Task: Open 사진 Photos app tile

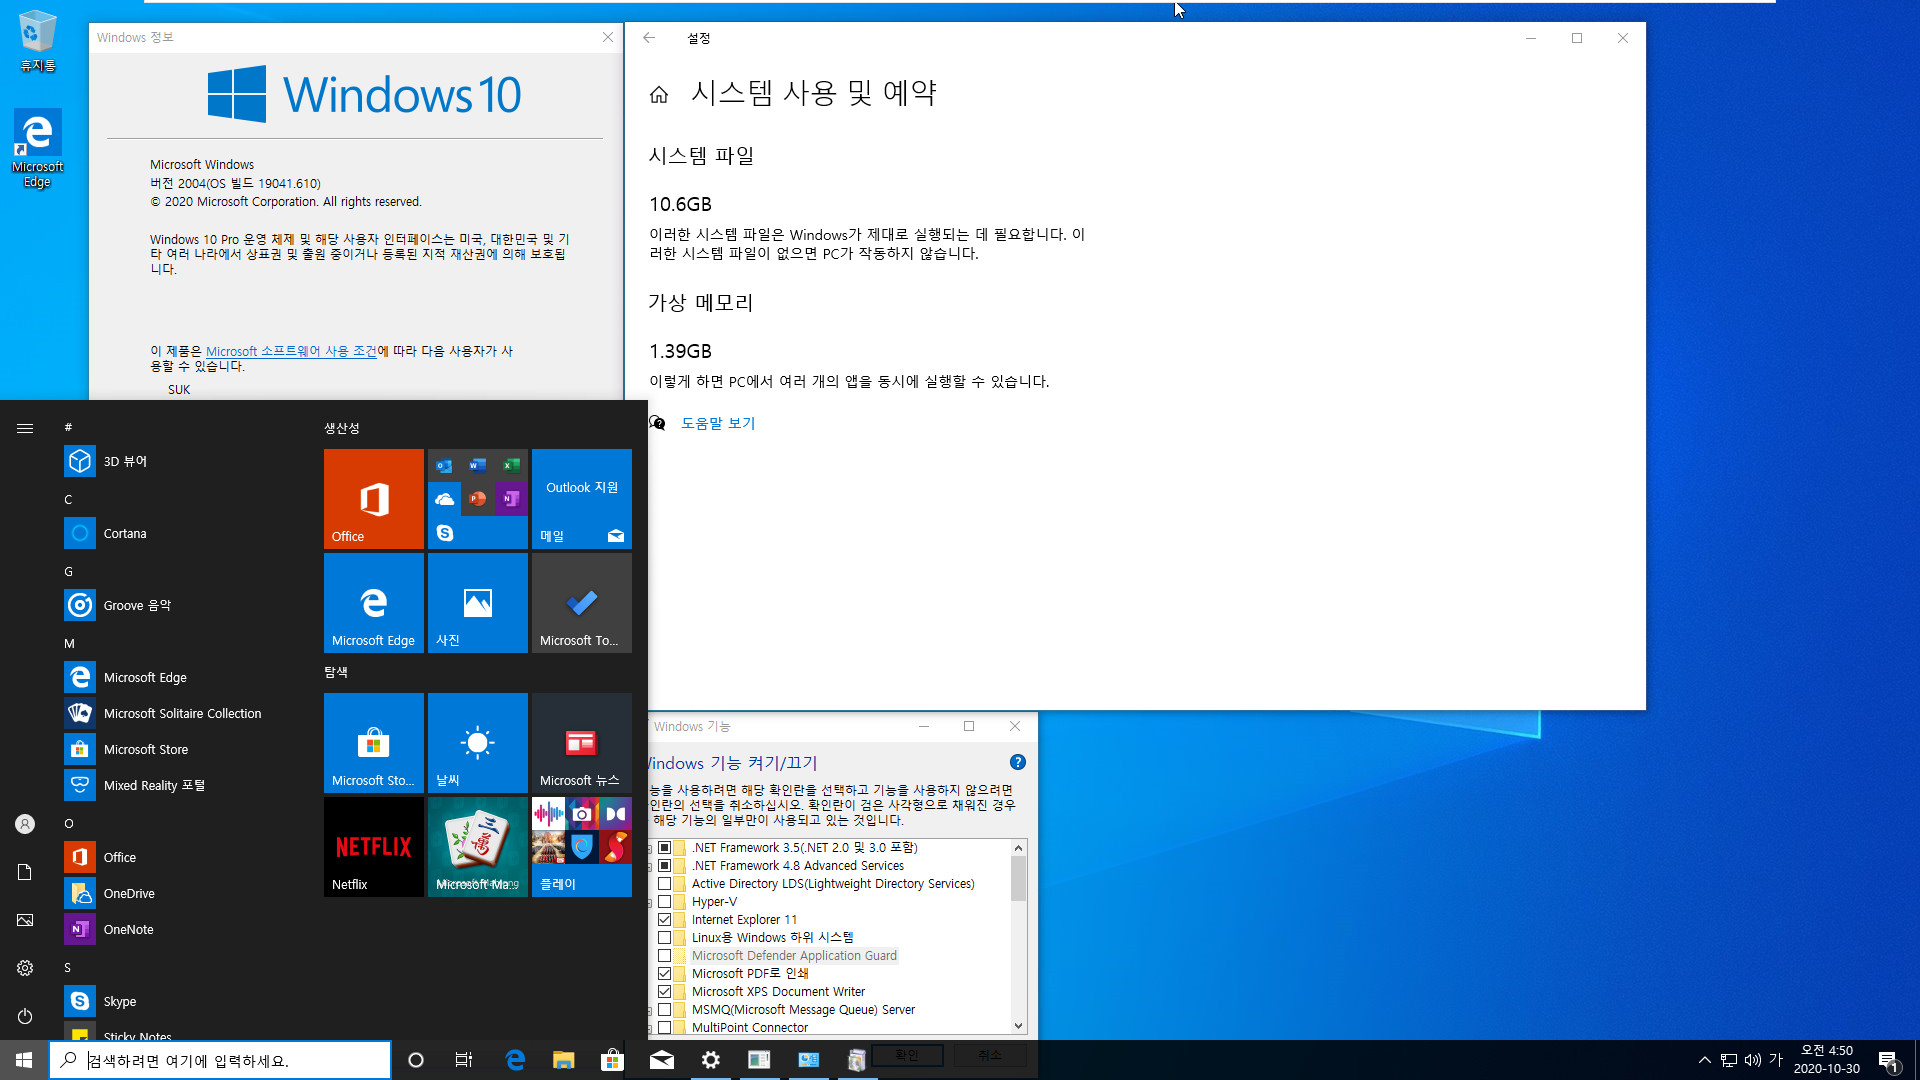Action: (477, 603)
